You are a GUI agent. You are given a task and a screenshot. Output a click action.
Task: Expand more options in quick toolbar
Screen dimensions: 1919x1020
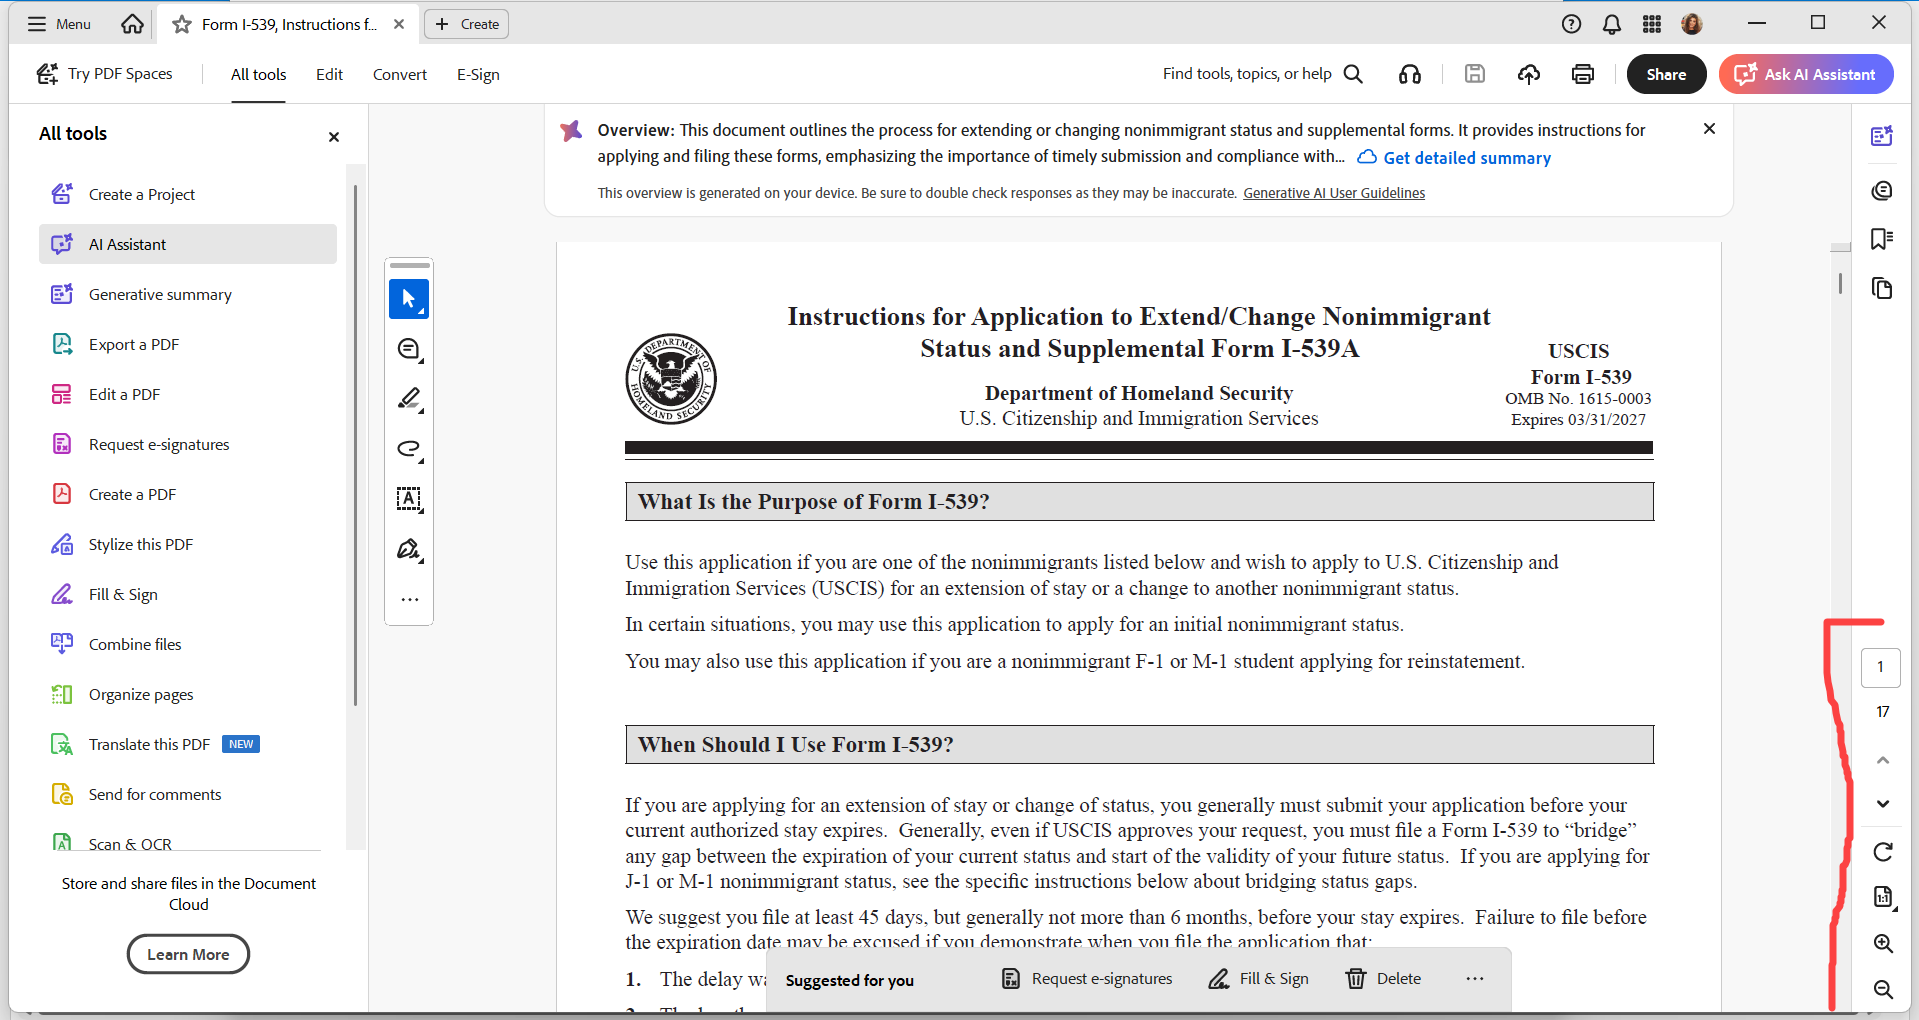tap(409, 600)
